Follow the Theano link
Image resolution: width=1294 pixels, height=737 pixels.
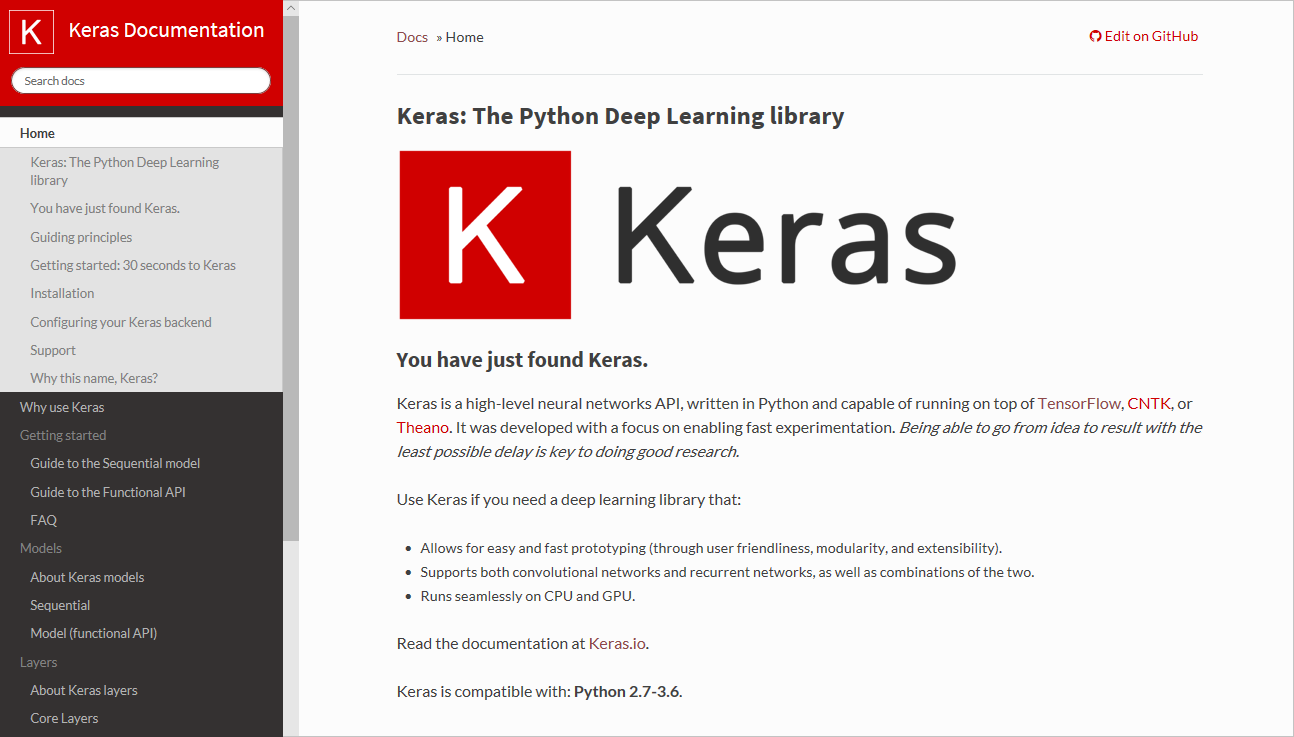424,427
